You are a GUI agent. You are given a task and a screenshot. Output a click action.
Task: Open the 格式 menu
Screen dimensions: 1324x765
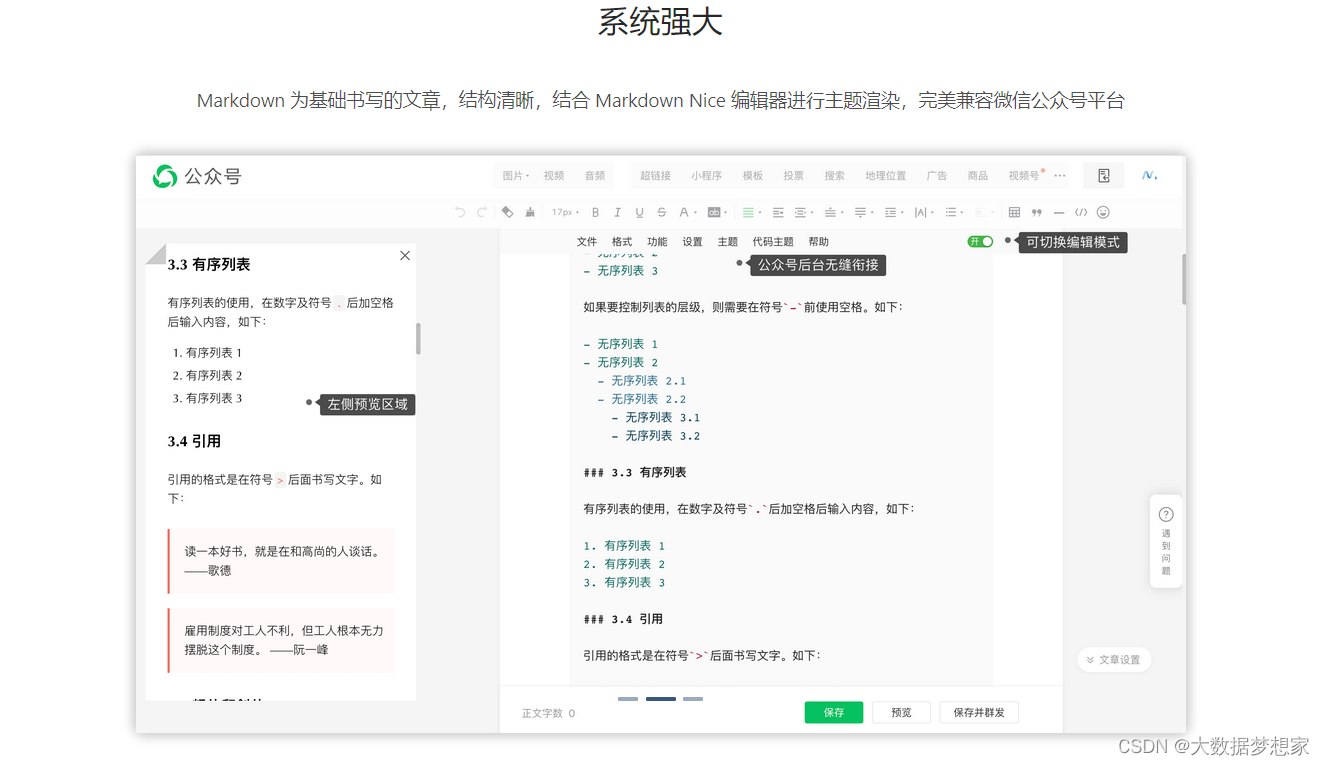point(622,242)
